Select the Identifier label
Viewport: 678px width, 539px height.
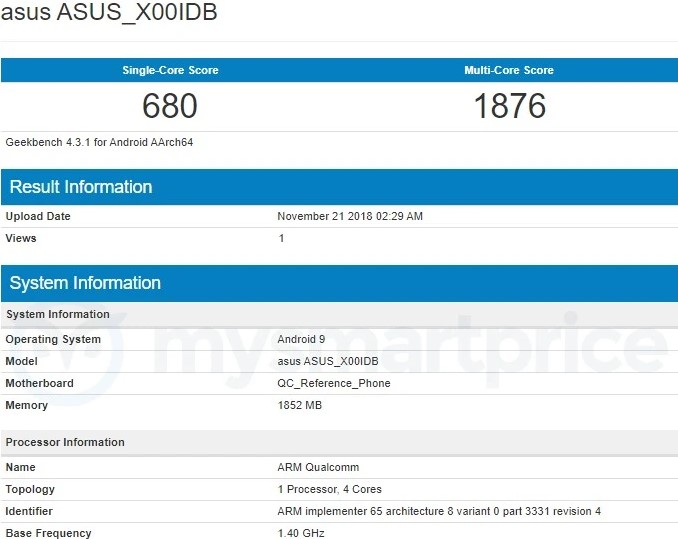click(29, 511)
